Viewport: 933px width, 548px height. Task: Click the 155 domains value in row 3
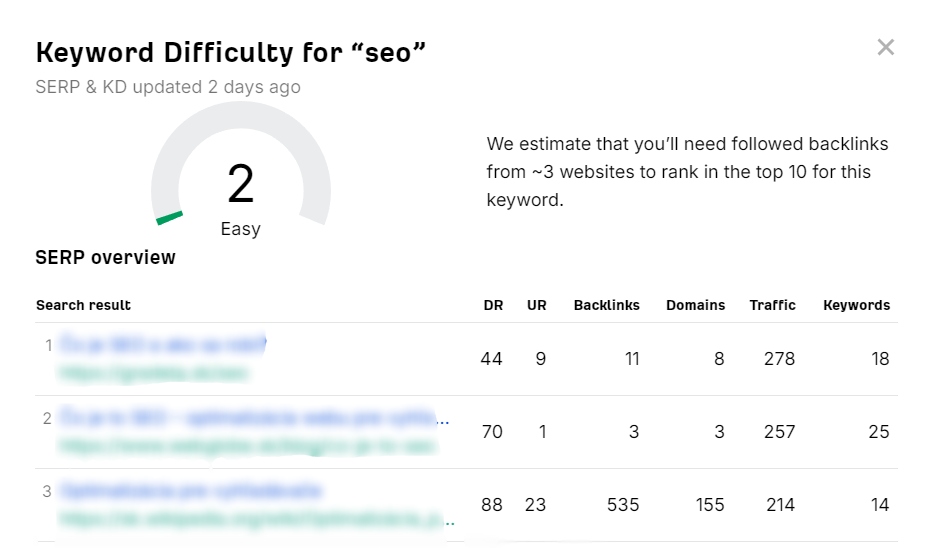pyautogui.click(x=710, y=505)
